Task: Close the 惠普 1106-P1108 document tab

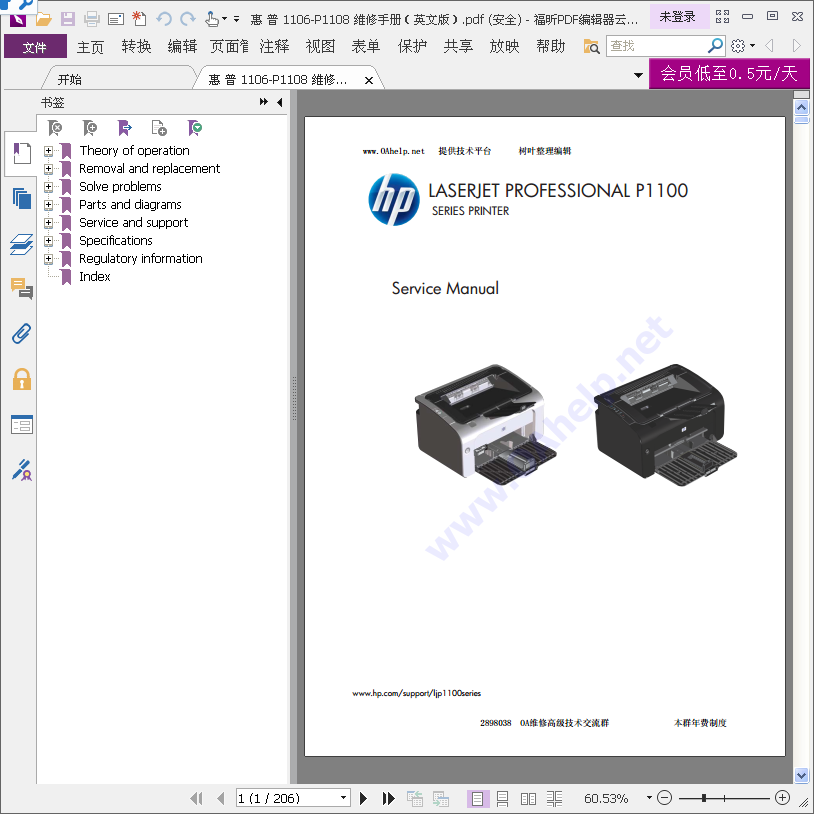Action: click(369, 80)
